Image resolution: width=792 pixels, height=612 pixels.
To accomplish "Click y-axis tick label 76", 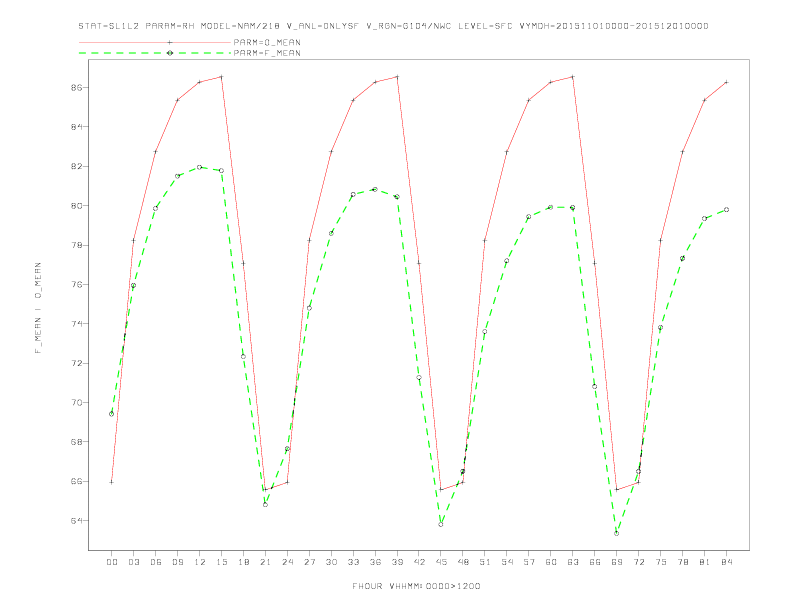I will pyautogui.click(x=75, y=284).
